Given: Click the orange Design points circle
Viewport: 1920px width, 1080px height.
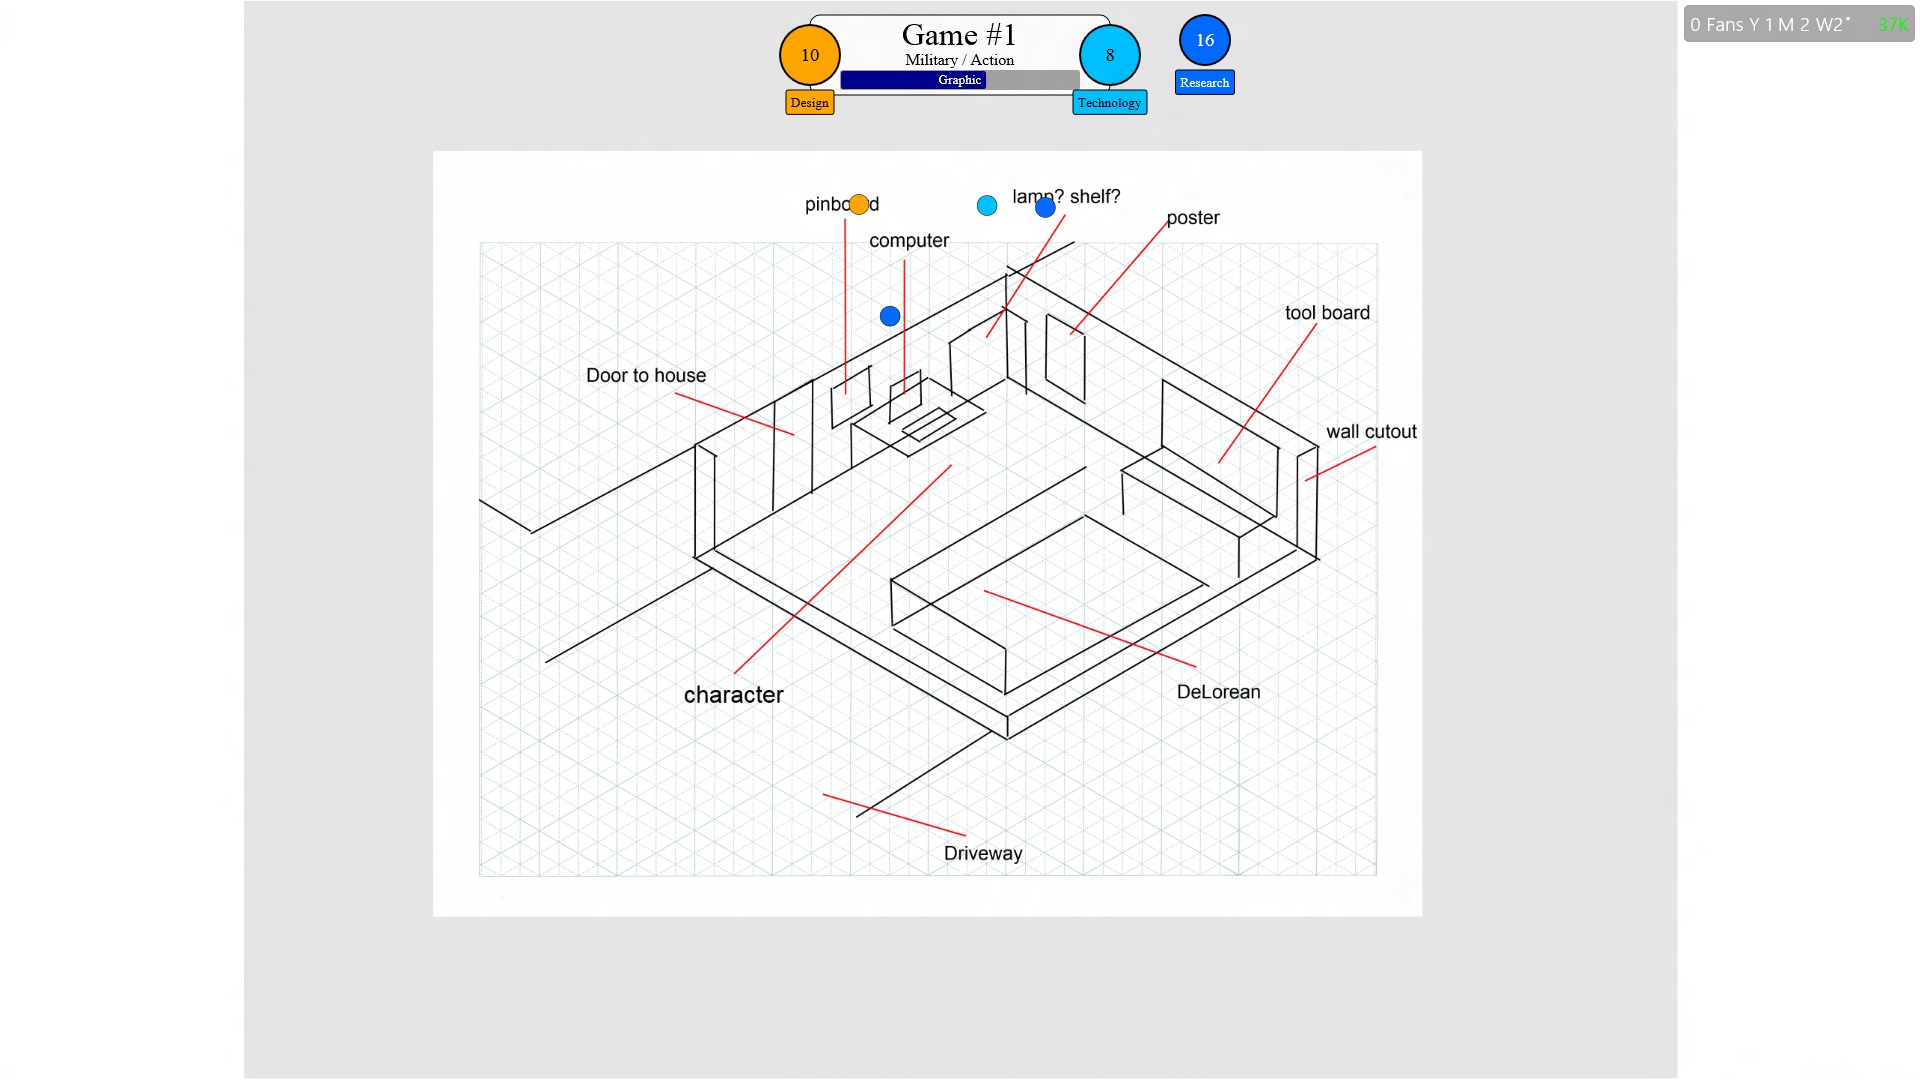Looking at the screenshot, I should [809, 55].
